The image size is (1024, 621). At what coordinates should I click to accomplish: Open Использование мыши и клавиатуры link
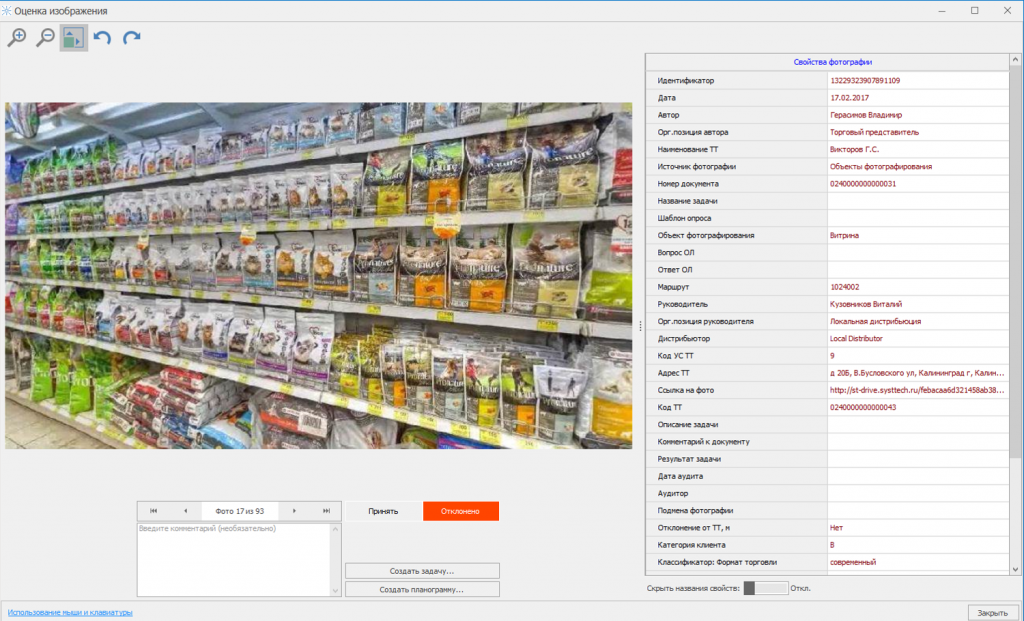[x=70, y=613]
